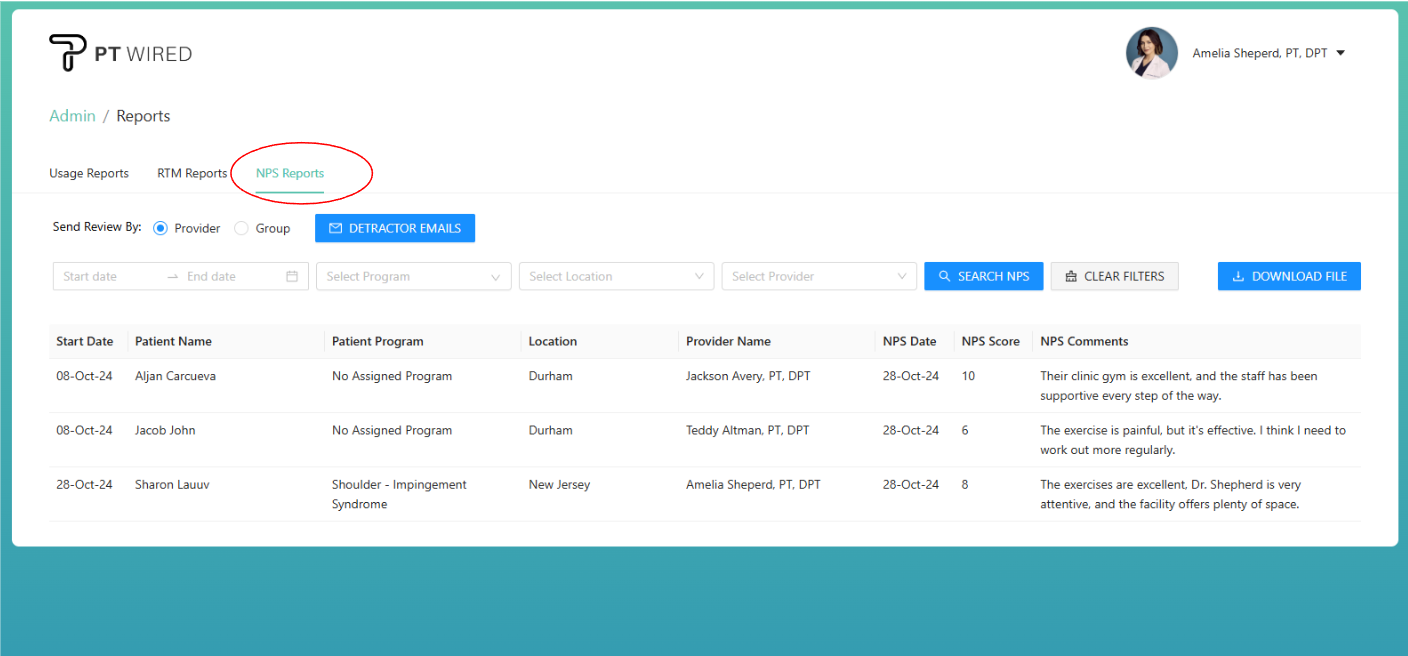Viewport: 1408px width, 656px height.
Task: Expand the Select Location dropdown
Action: pos(616,277)
